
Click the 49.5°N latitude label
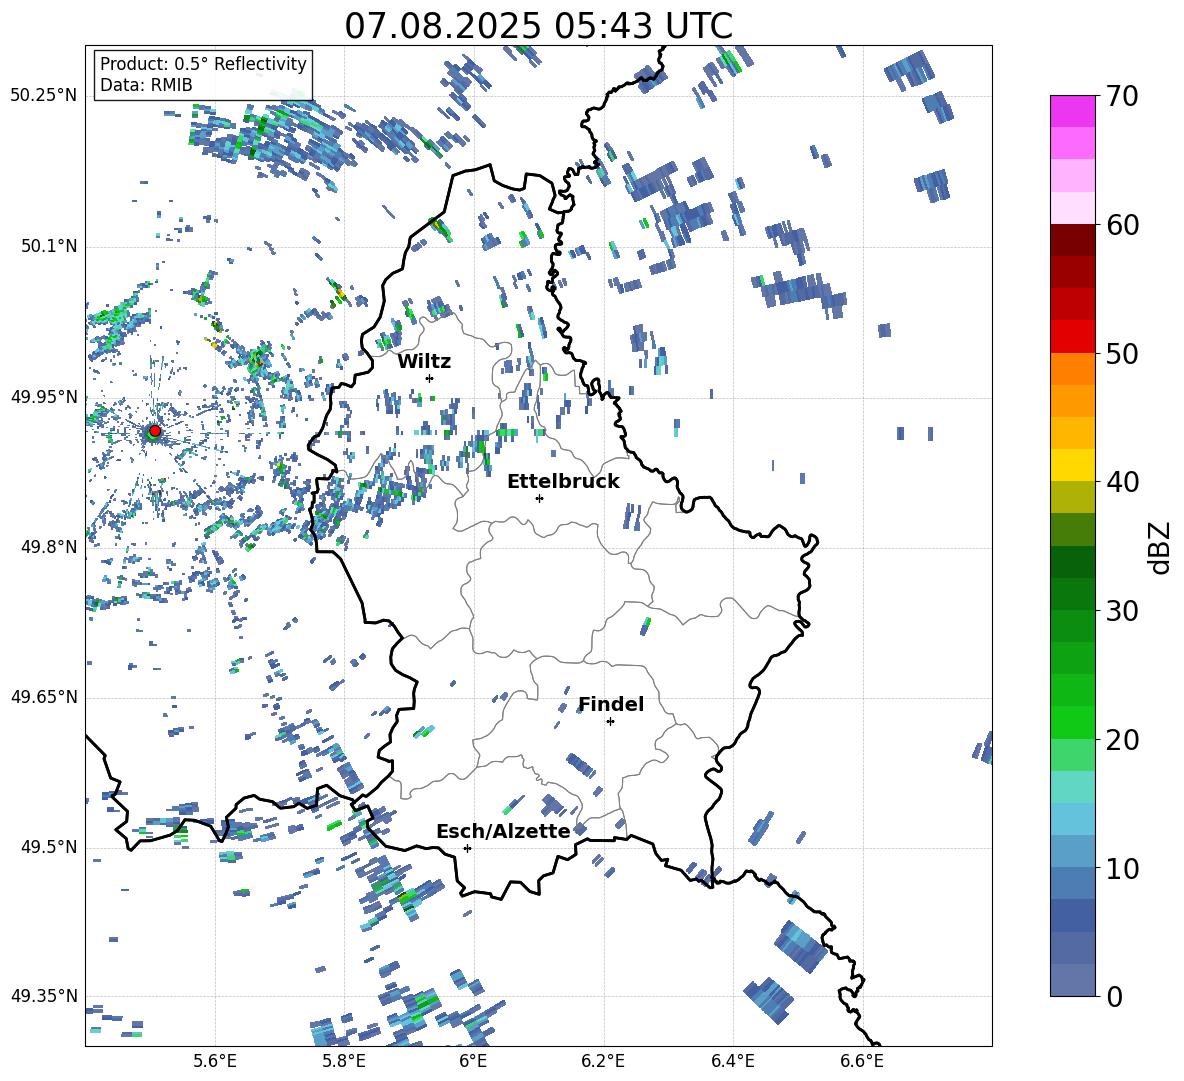pos(49,847)
